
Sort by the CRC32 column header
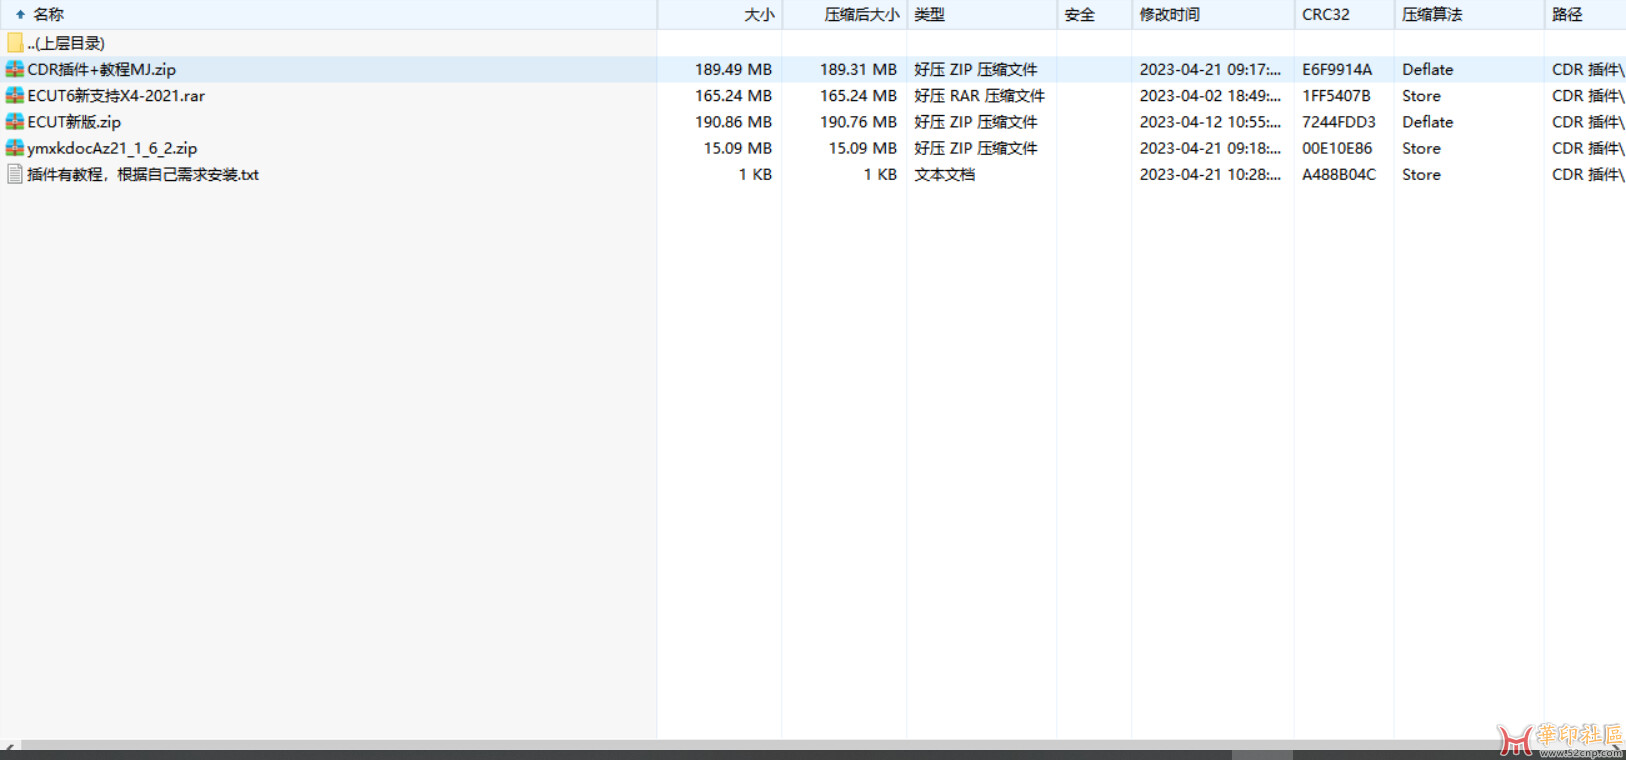click(1344, 14)
